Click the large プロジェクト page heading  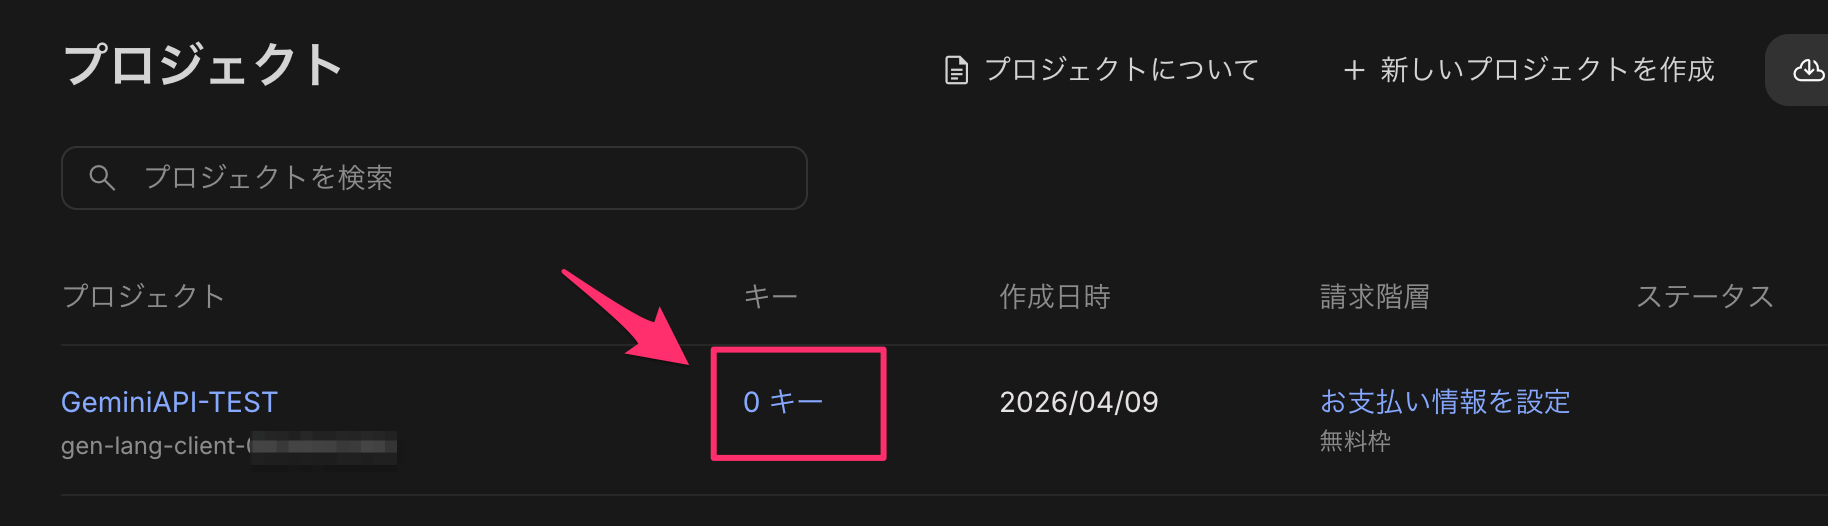click(x=203, y=66)
